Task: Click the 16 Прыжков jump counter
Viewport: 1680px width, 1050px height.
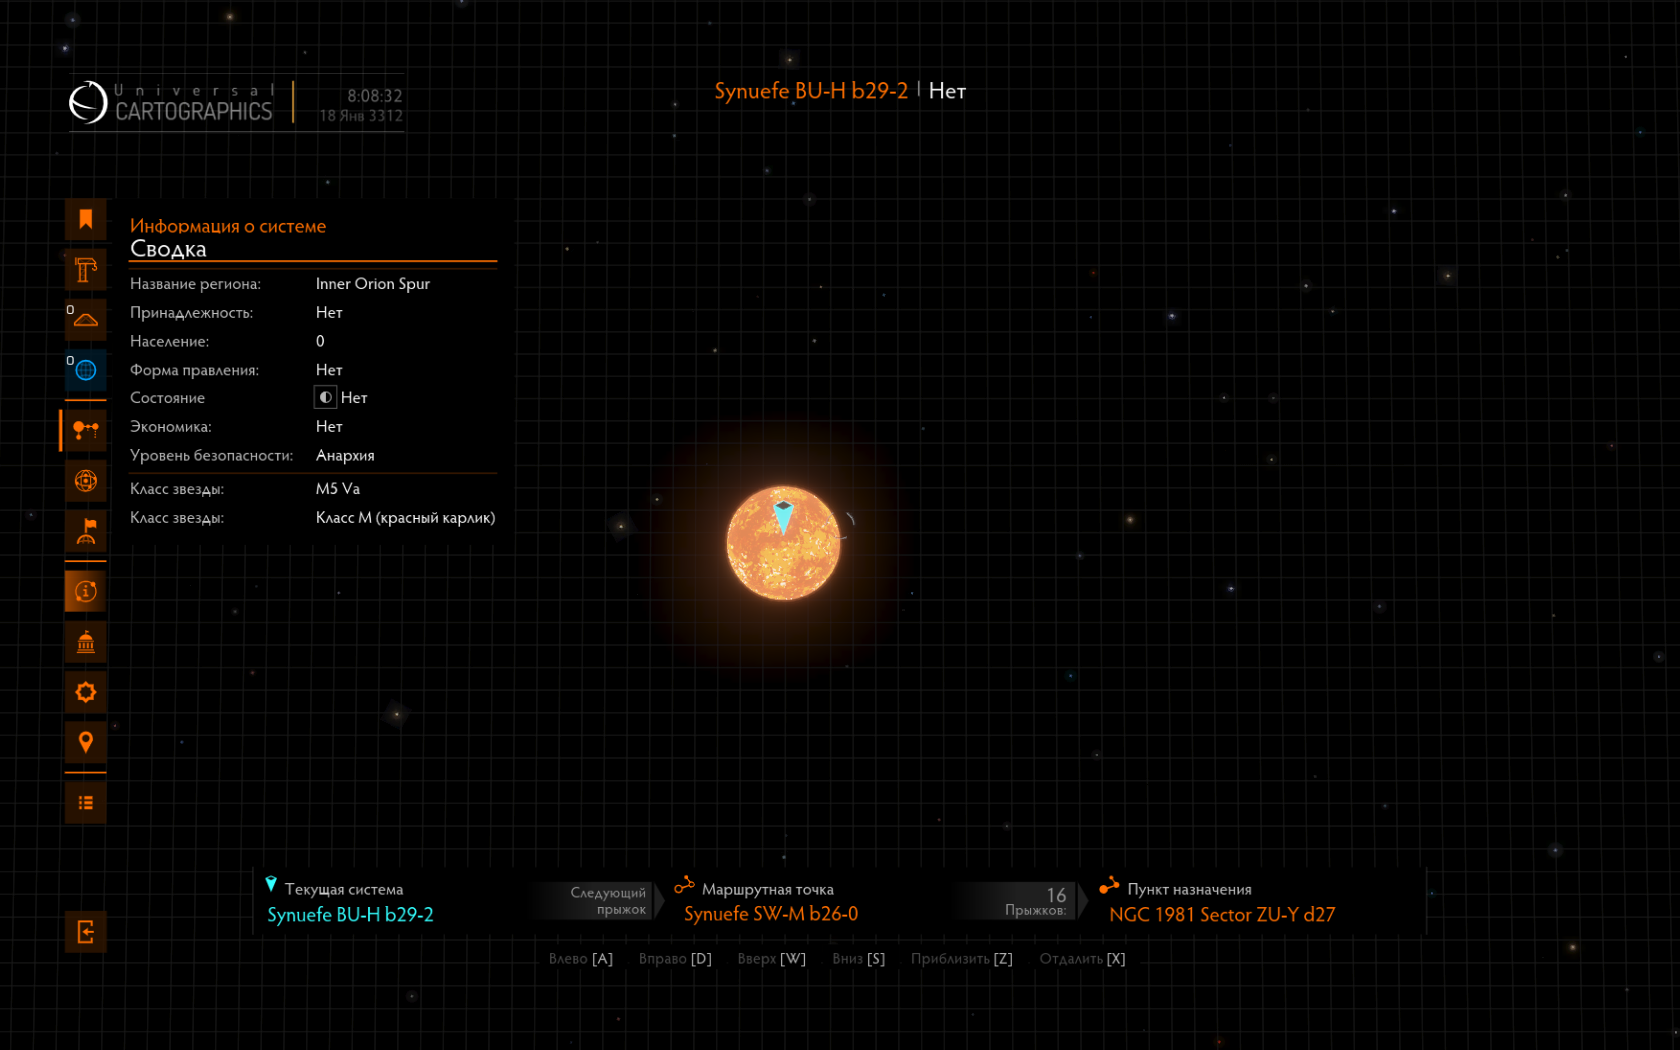Action: pyautogui.click(x=1036, y=901)
